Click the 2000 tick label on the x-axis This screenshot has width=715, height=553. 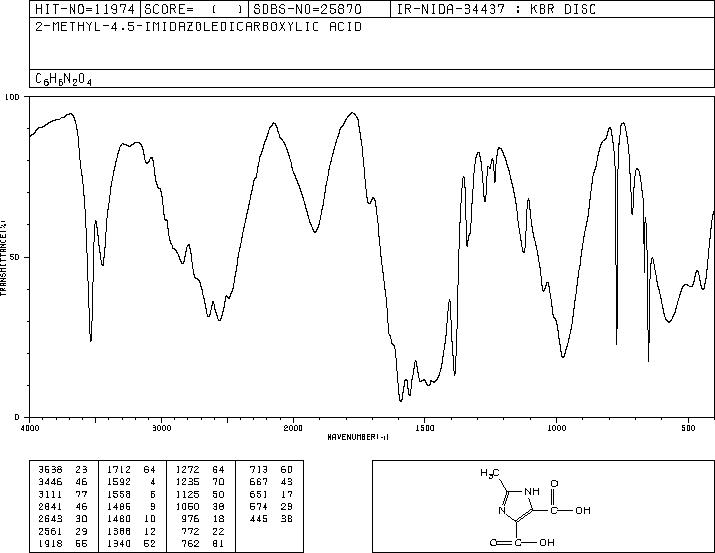293,428
